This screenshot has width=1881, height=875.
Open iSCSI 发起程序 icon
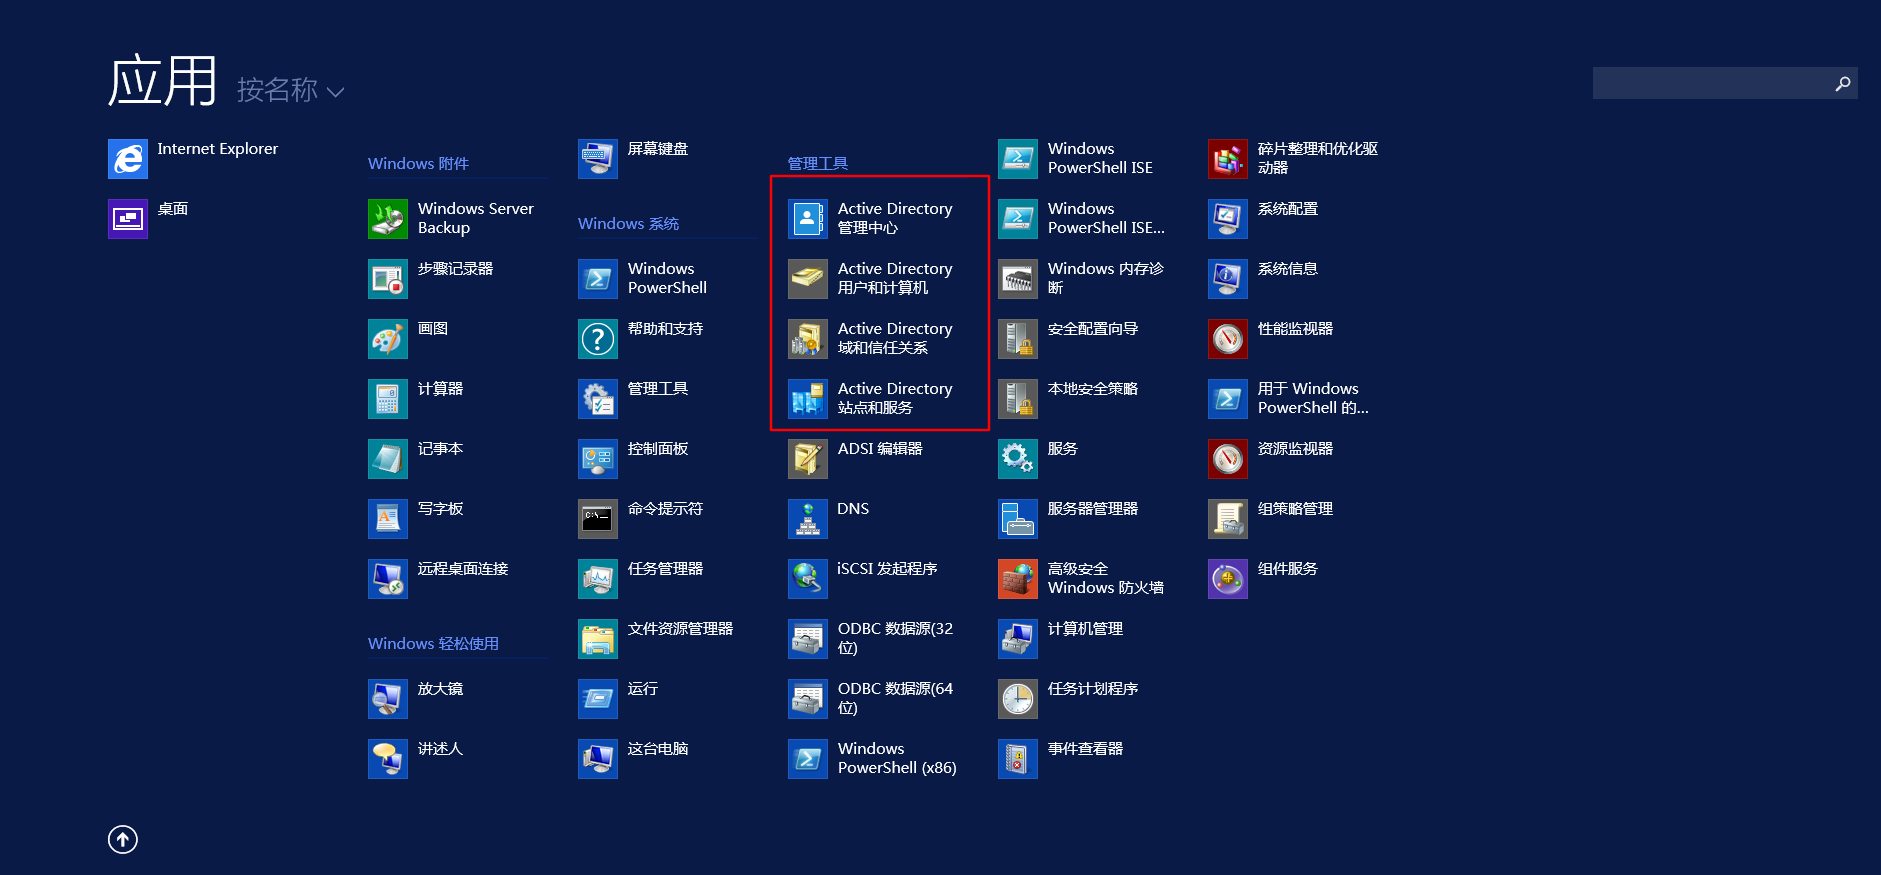click(x=808, y=579)
